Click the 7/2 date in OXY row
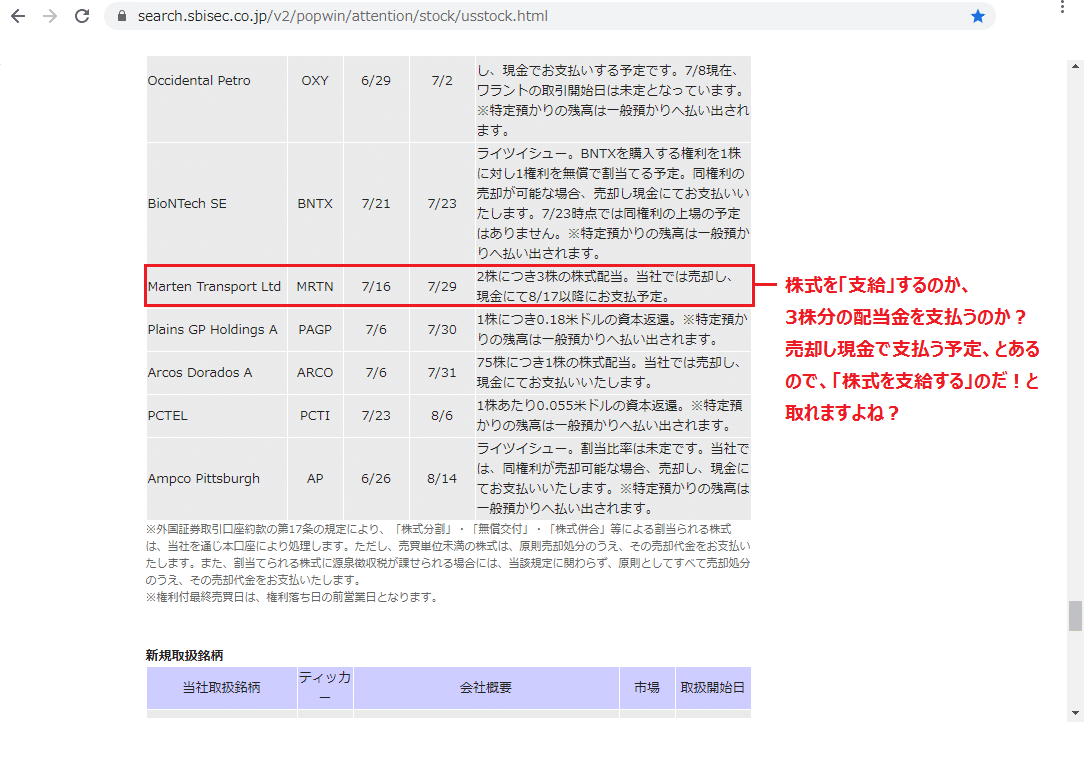Viewport: 1088px width, 772px height. tap(442, 80)
